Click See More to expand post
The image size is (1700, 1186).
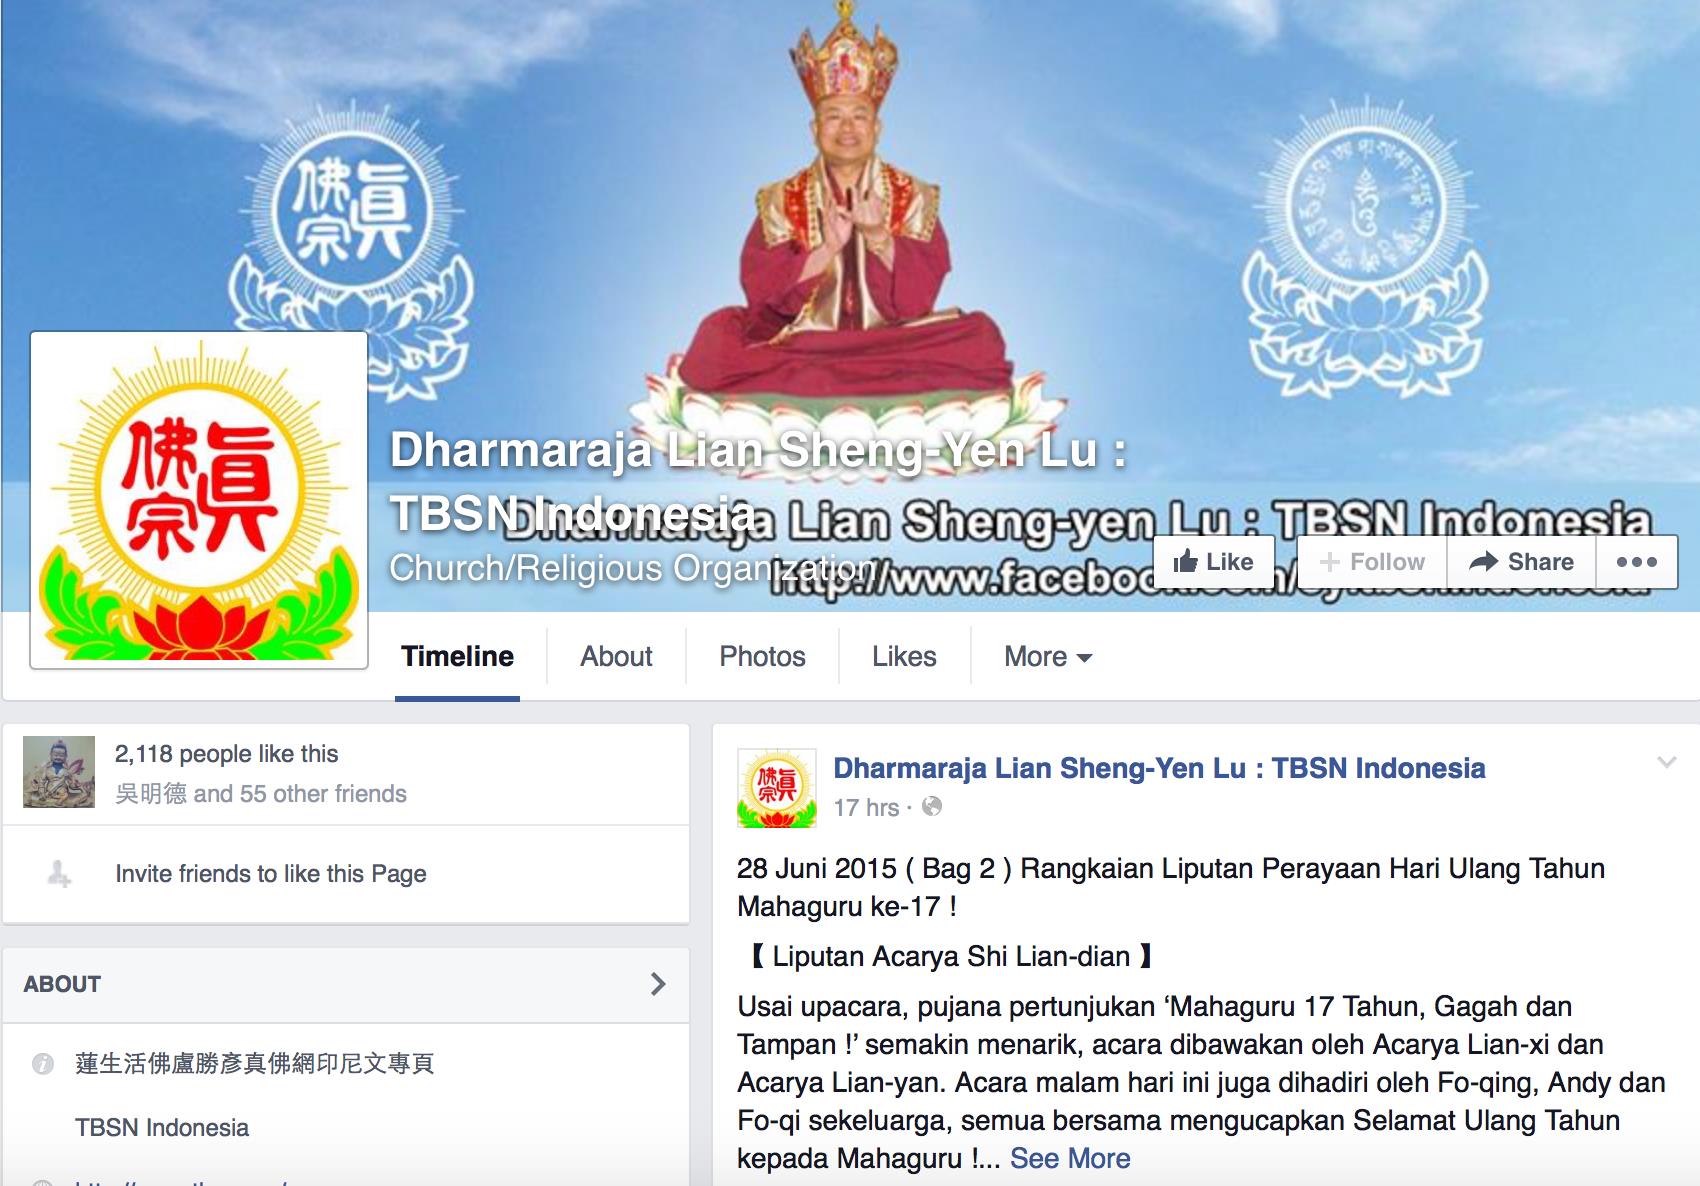(x=1070, y=1158)
